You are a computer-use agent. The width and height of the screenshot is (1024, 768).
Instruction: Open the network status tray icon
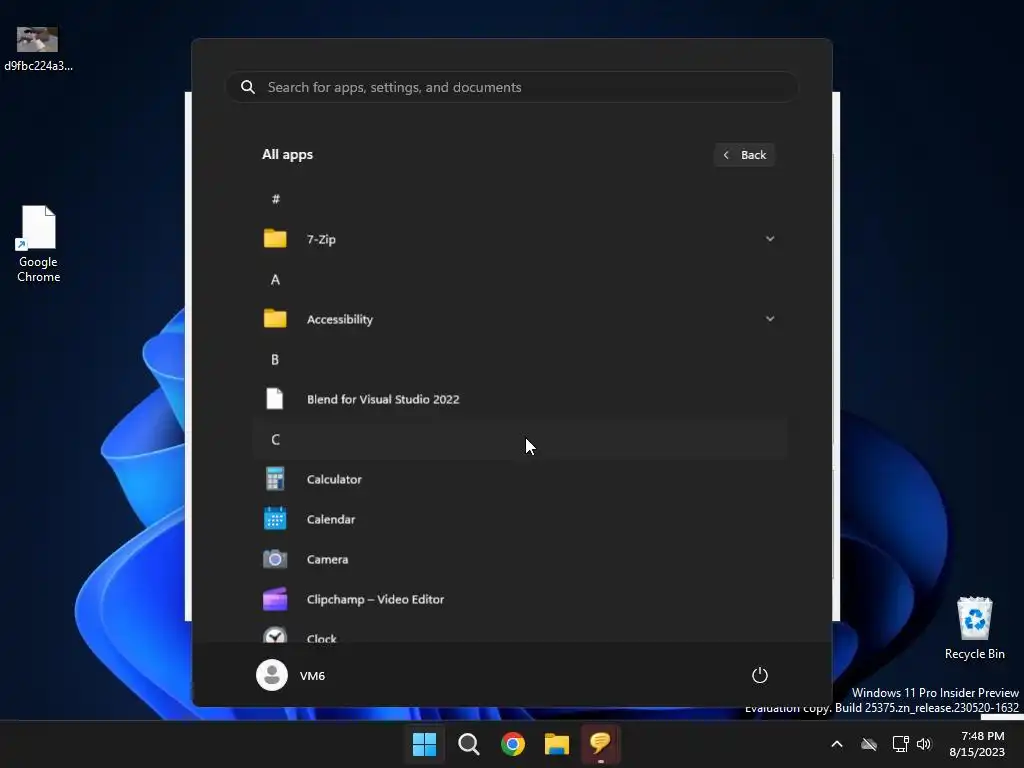[x=900, y=744]
